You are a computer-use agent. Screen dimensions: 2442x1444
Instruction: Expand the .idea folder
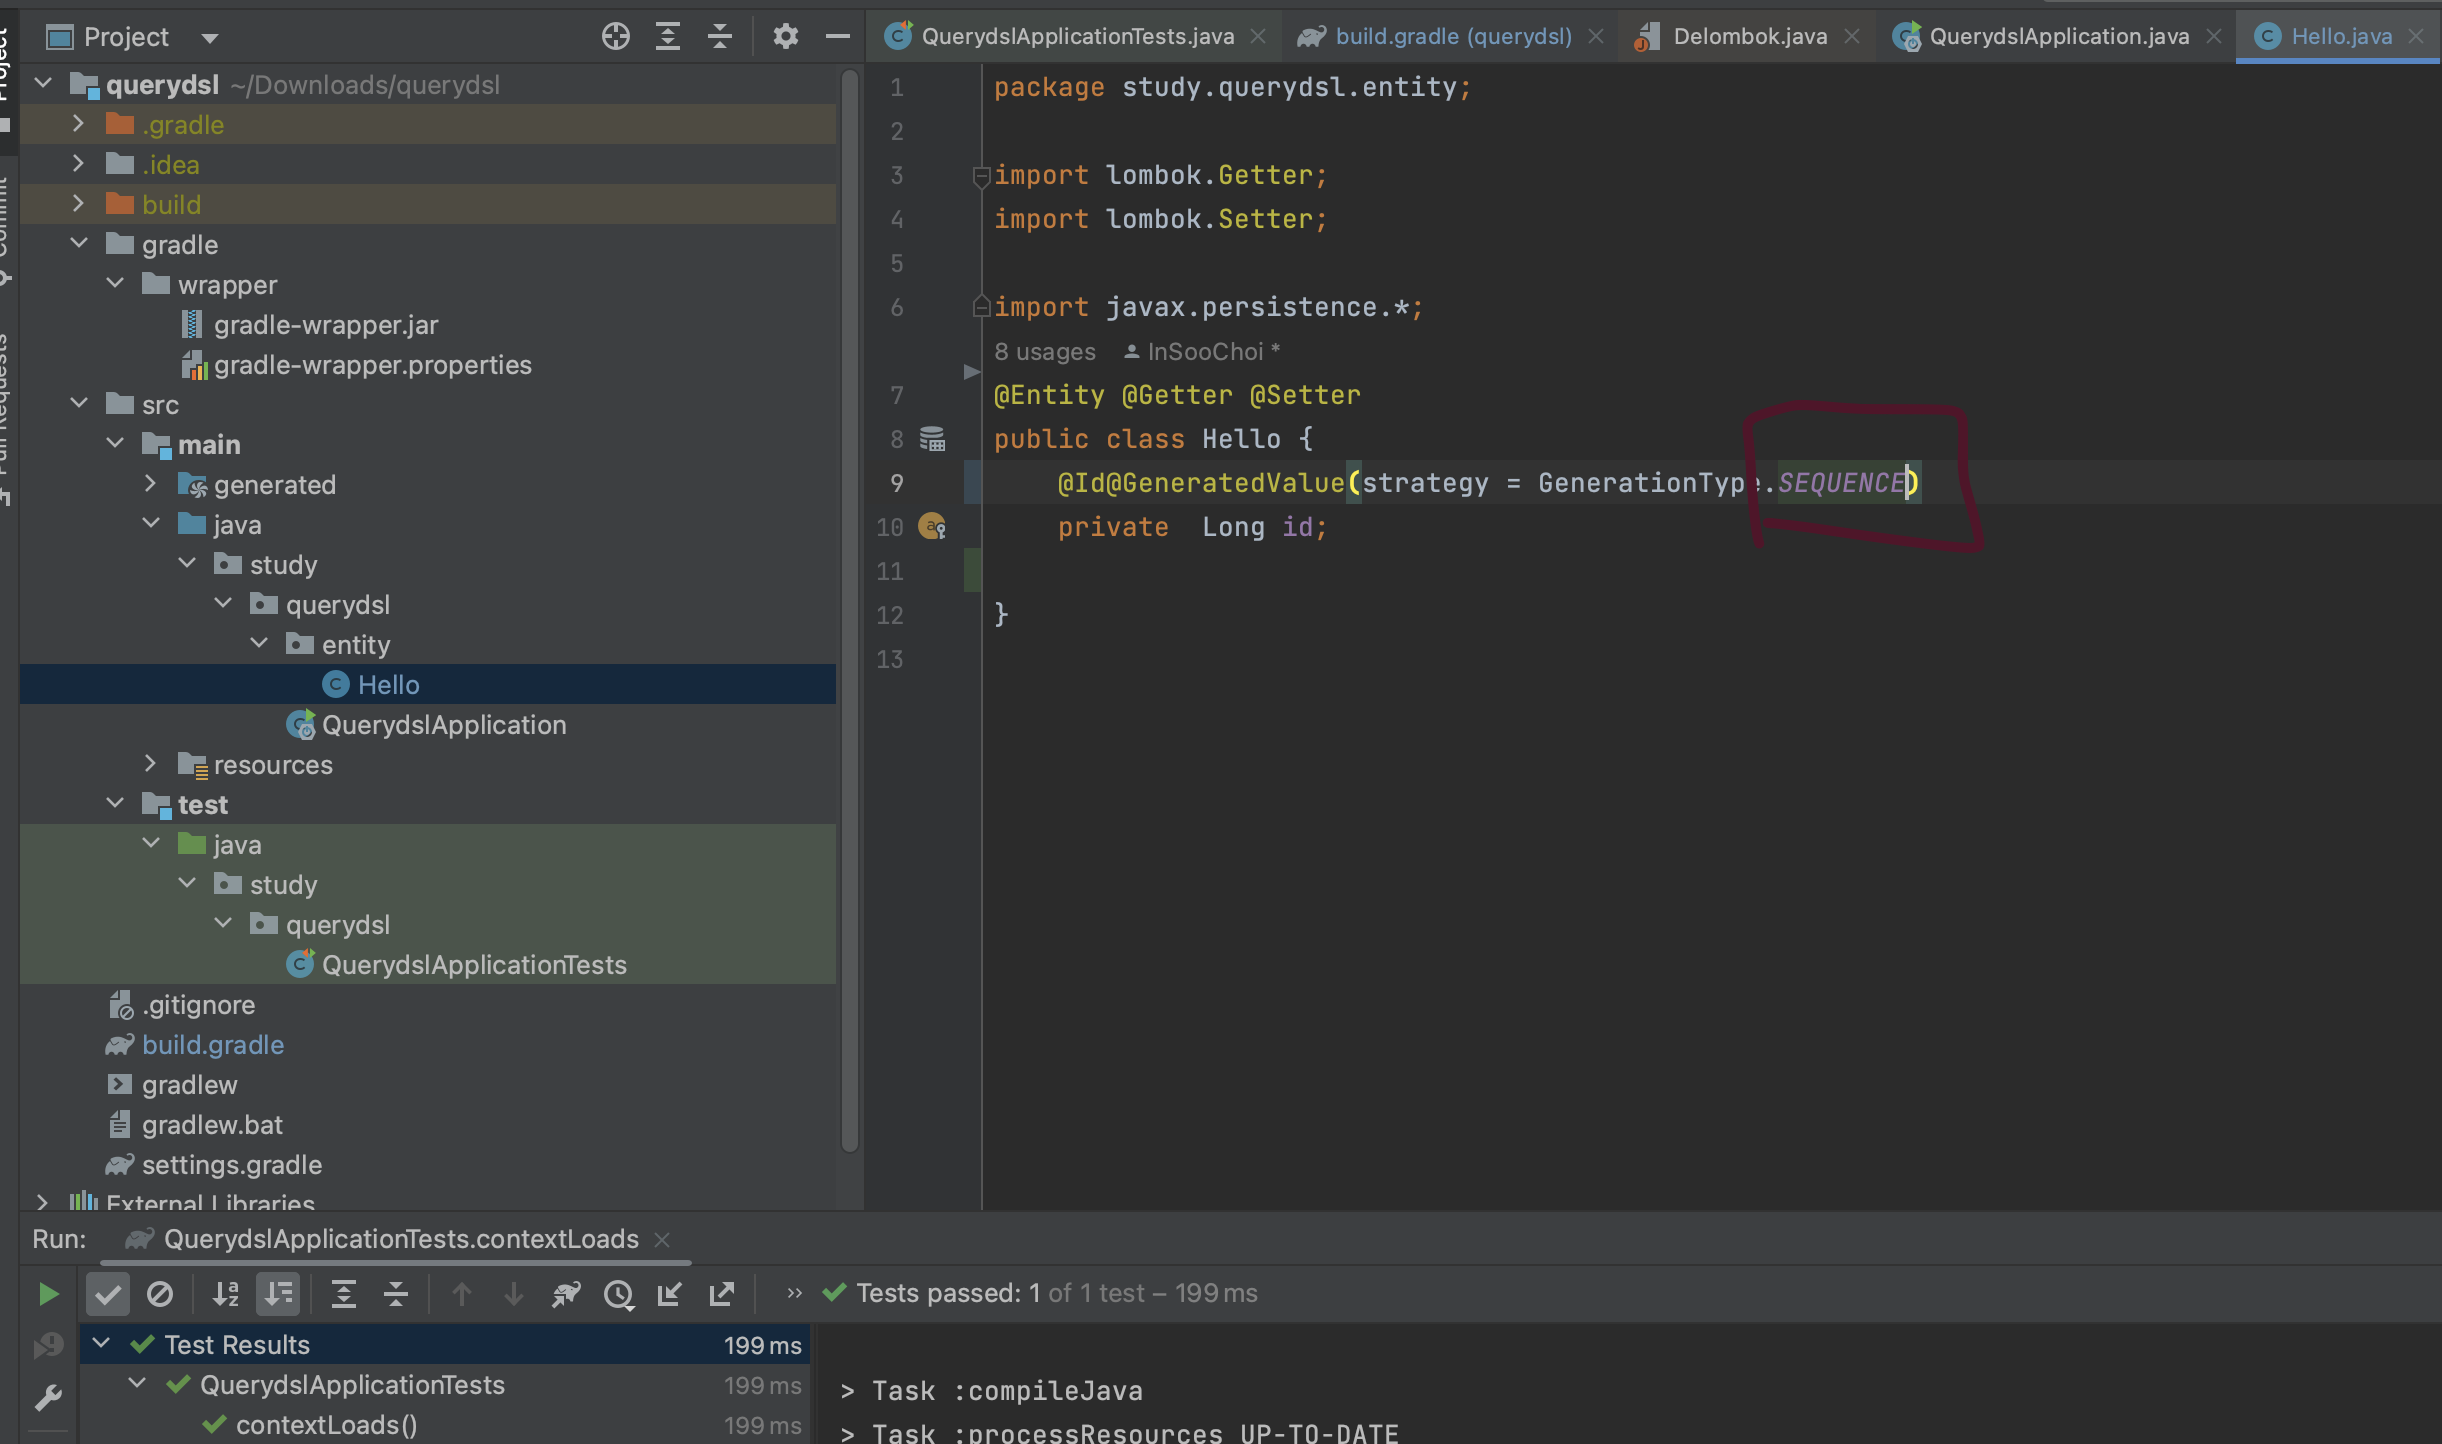pos(78,163)
